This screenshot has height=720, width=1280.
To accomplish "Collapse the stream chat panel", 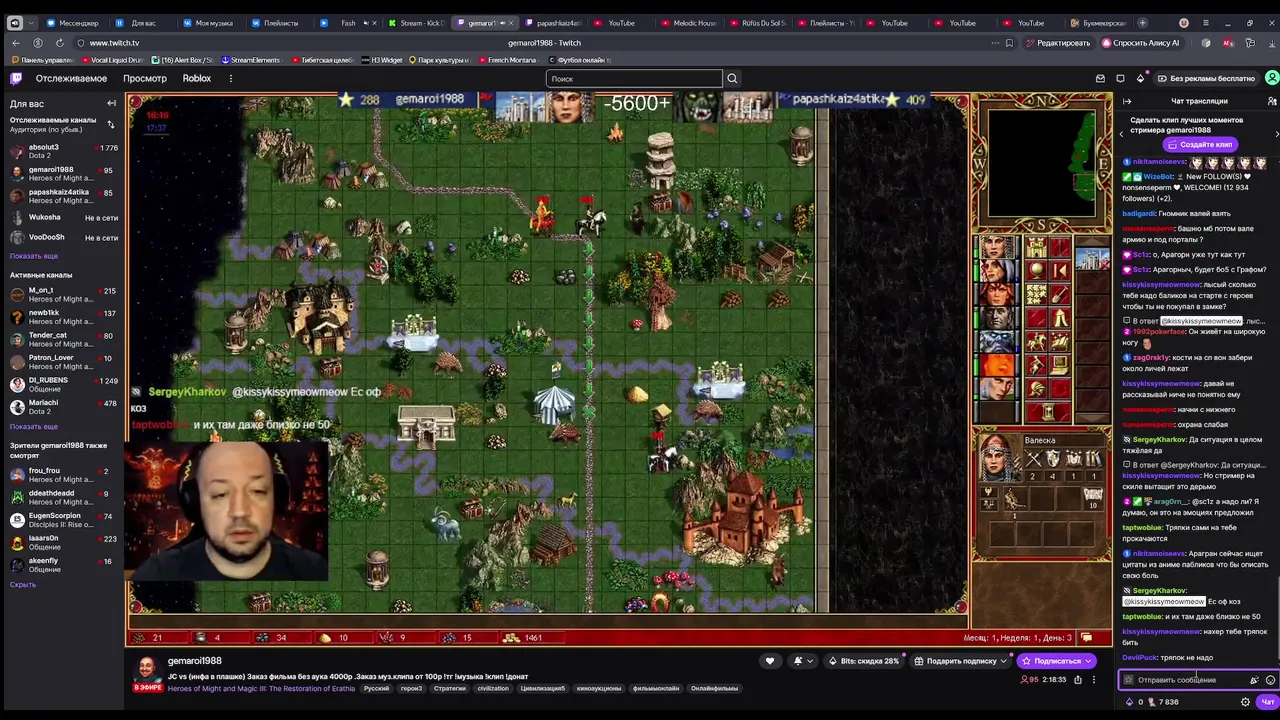I will [1127, 101].
